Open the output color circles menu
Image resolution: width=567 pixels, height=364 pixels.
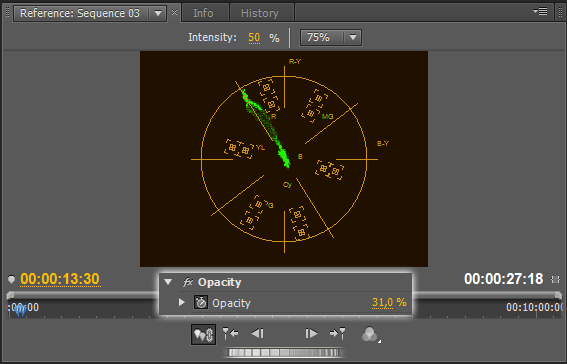tap(371, 334)
